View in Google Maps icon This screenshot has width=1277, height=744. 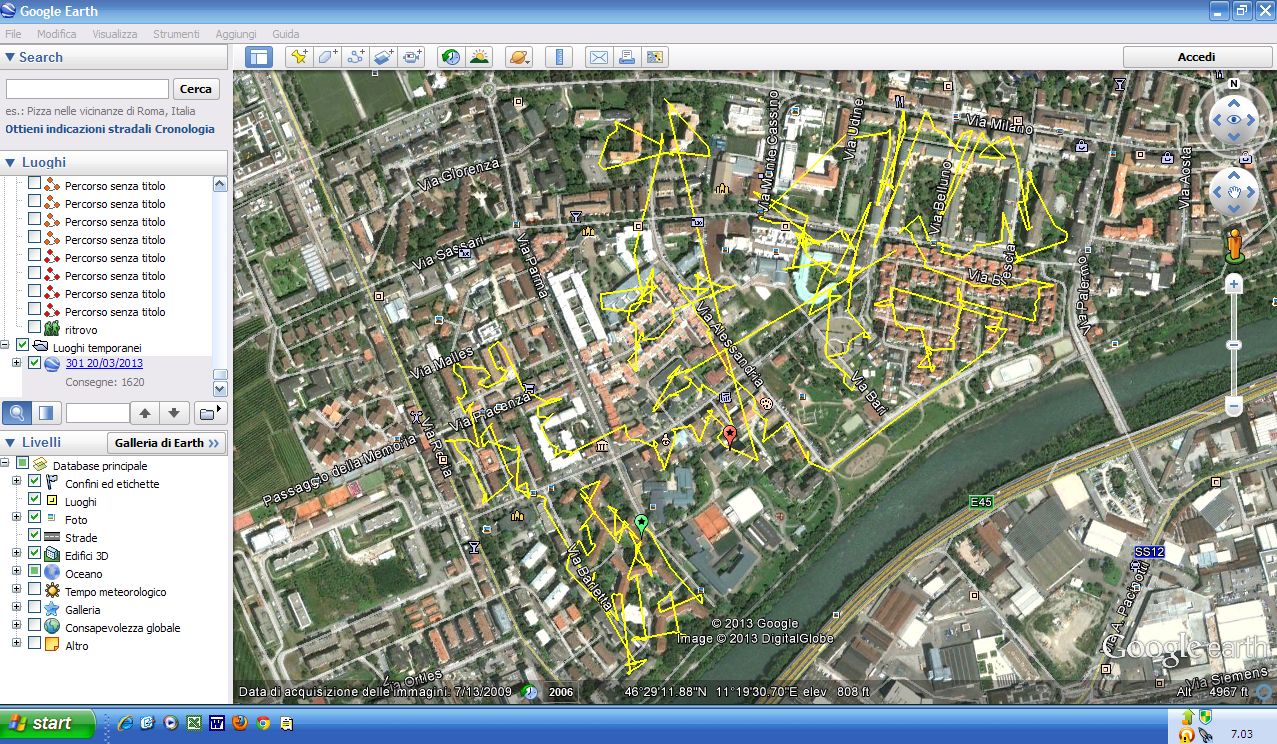click(655, 57)
